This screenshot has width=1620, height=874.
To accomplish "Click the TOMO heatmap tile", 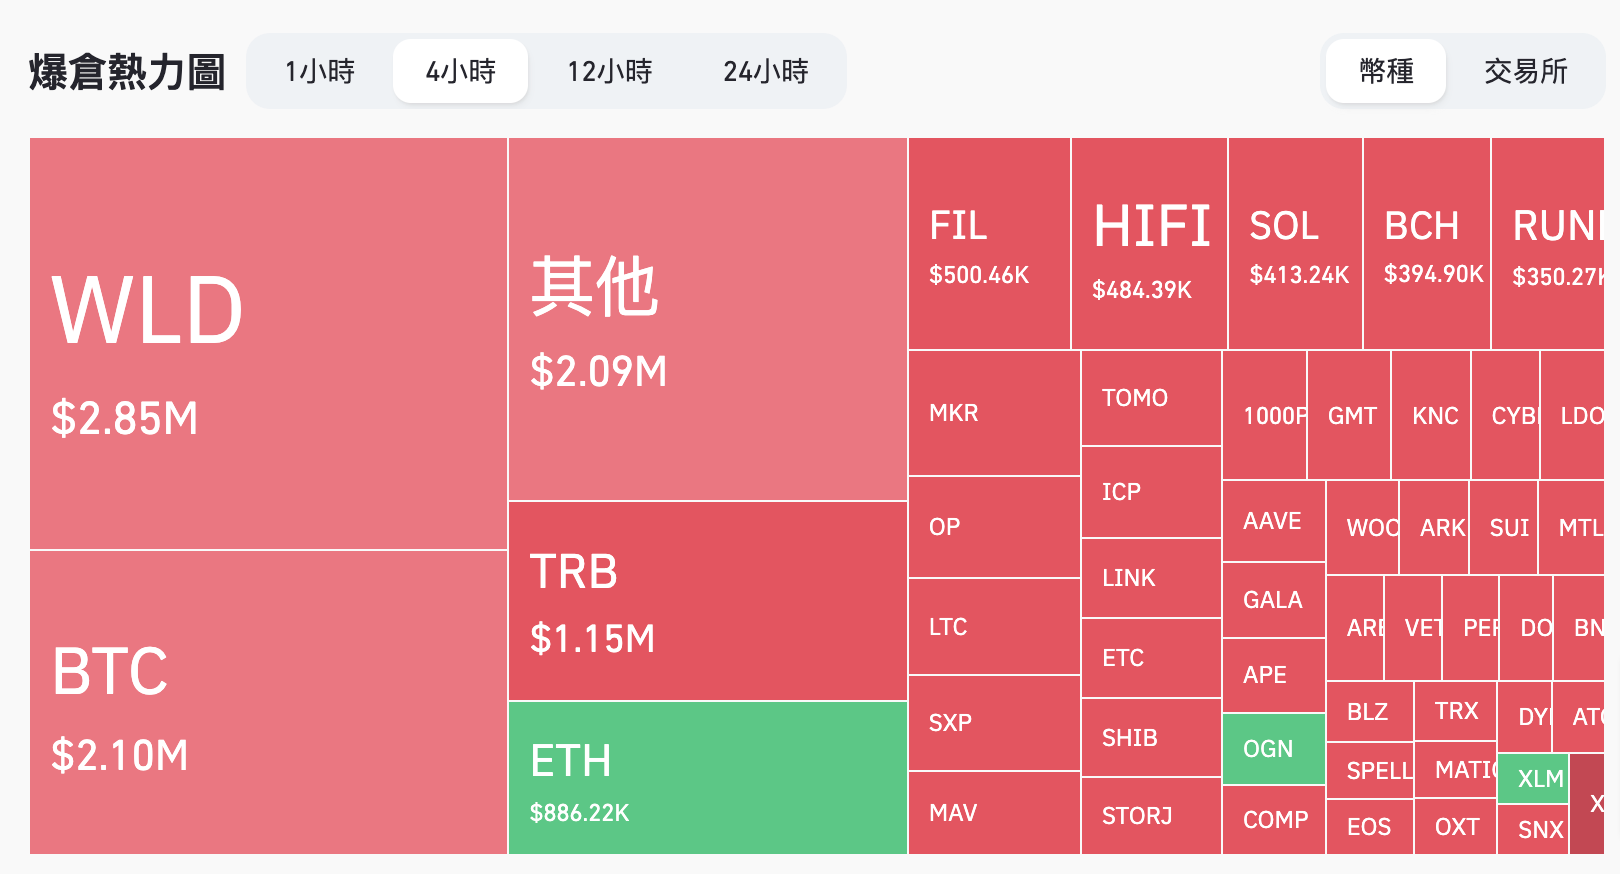I will (x=1151, y=398).
